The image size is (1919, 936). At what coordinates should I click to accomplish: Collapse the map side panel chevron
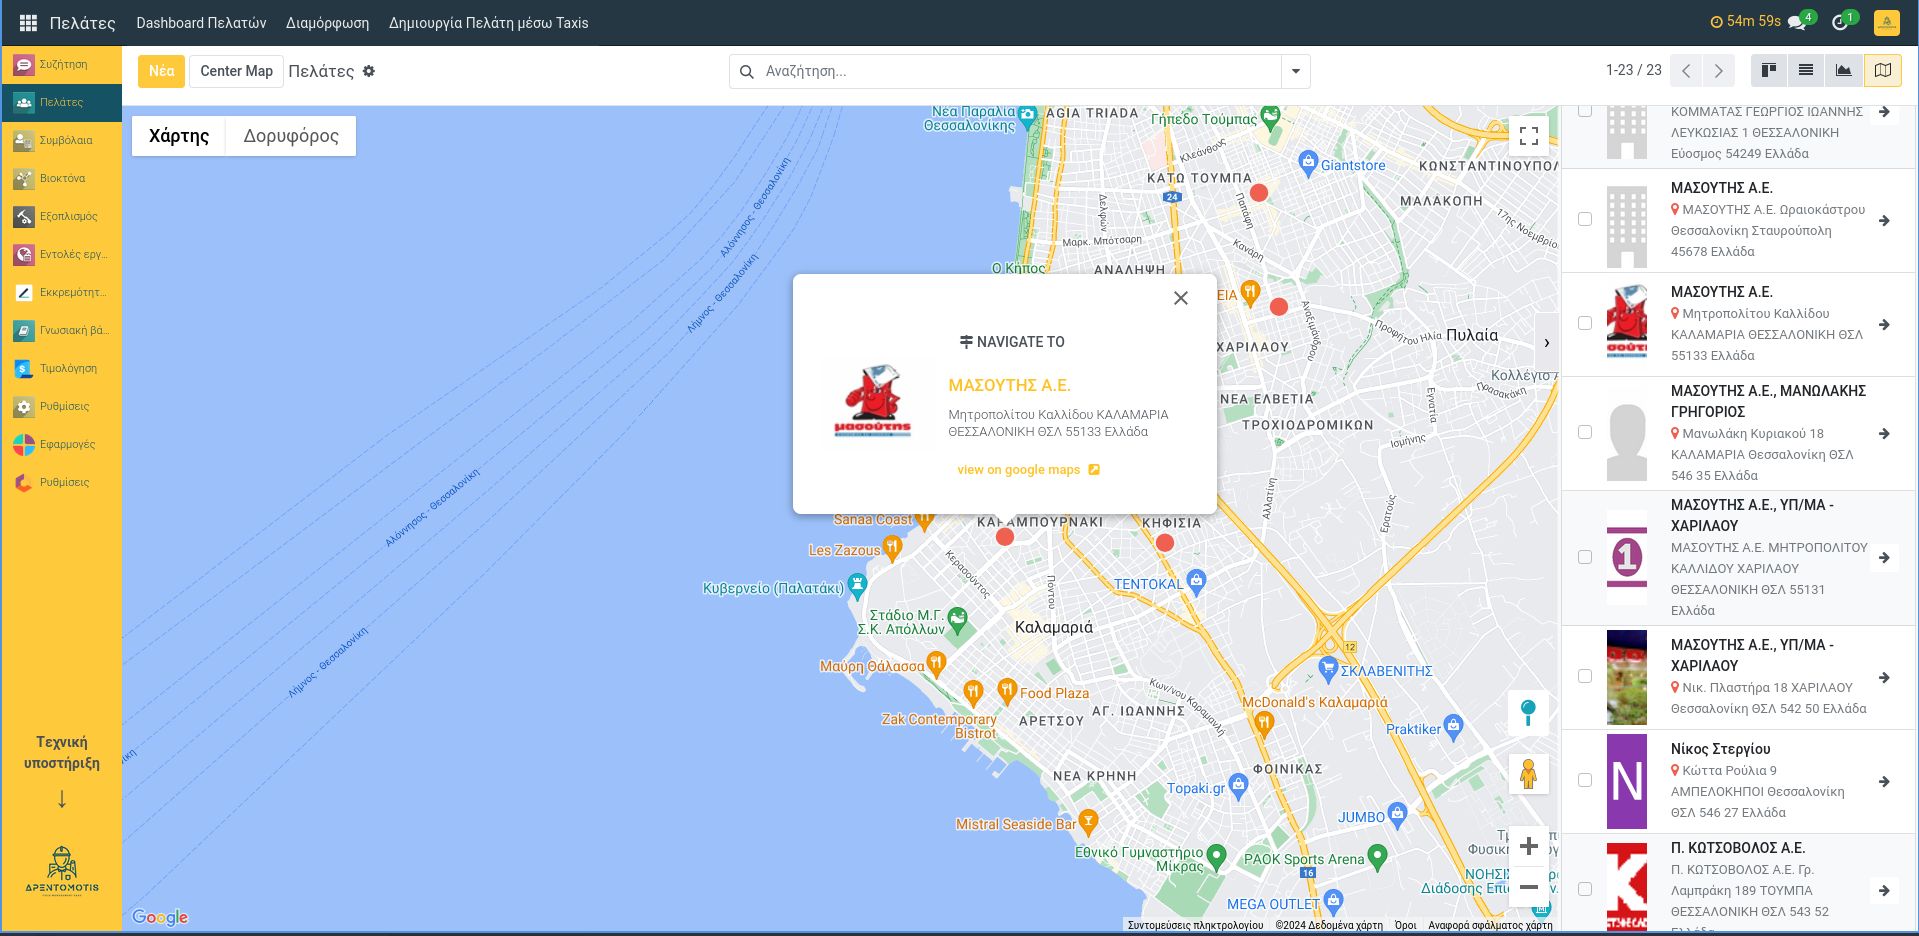tap(1547, 343)
